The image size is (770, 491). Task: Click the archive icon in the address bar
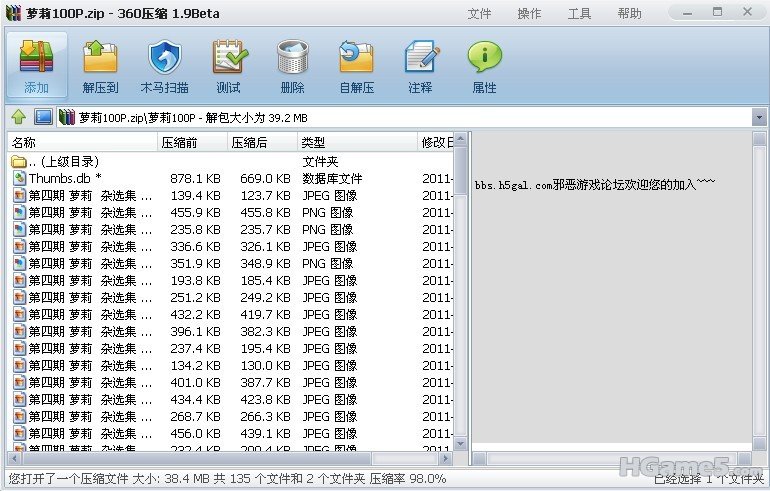[x=67, y=117]
